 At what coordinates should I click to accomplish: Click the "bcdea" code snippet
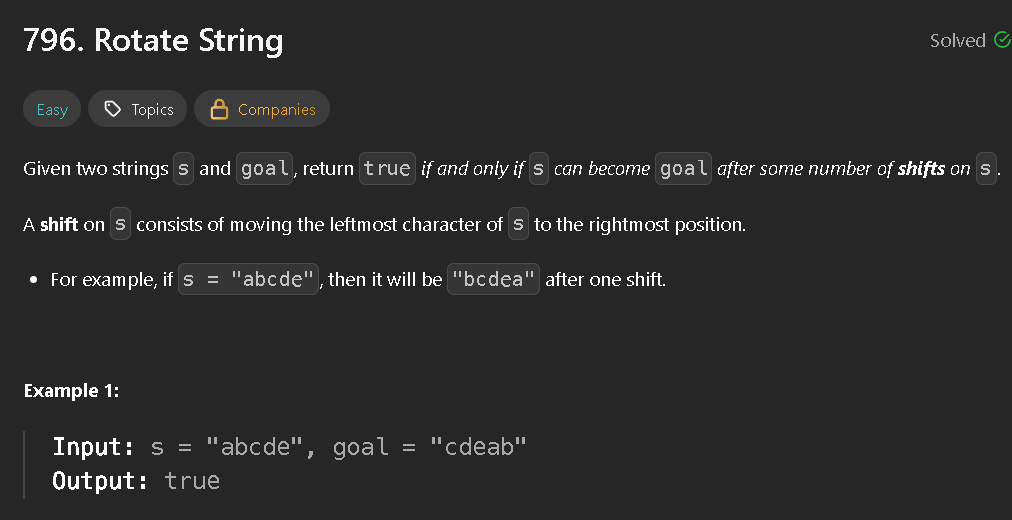[x=494, y=279]
